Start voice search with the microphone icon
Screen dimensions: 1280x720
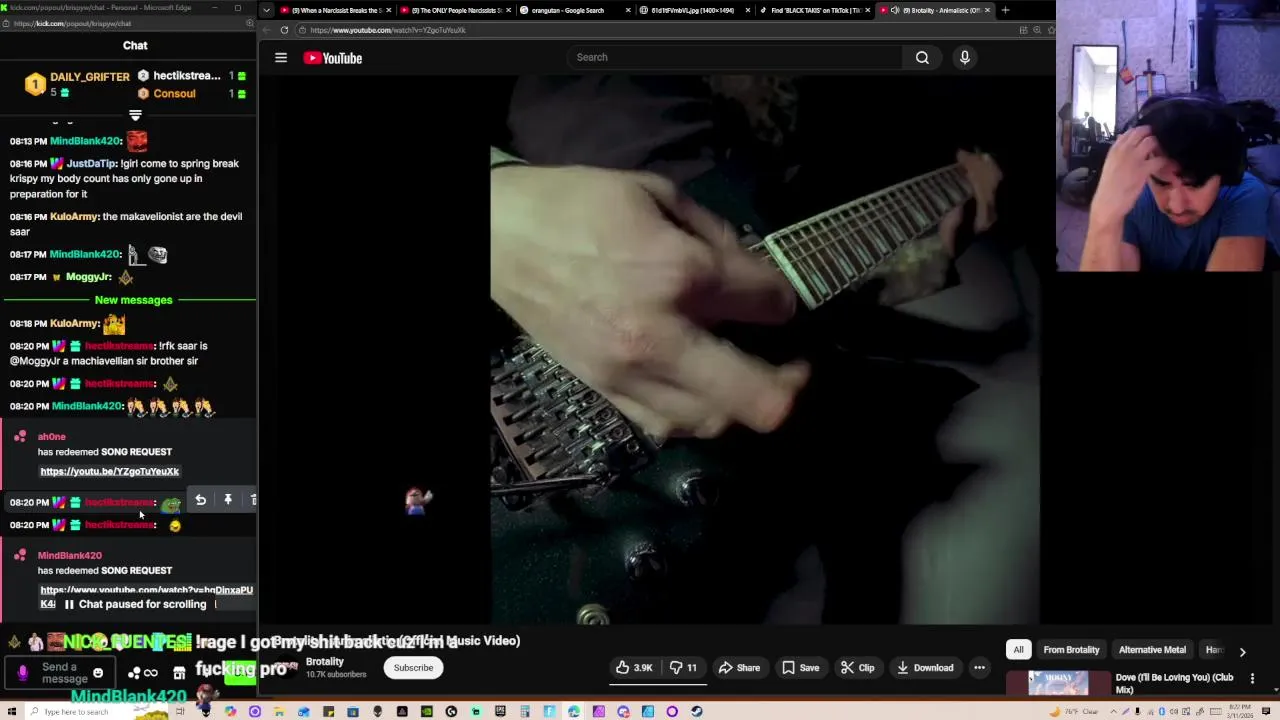(965, 57)
